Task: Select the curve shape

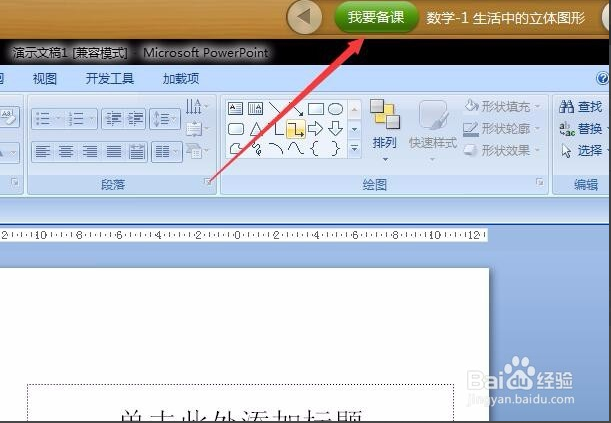Action: tap(296, 148)
